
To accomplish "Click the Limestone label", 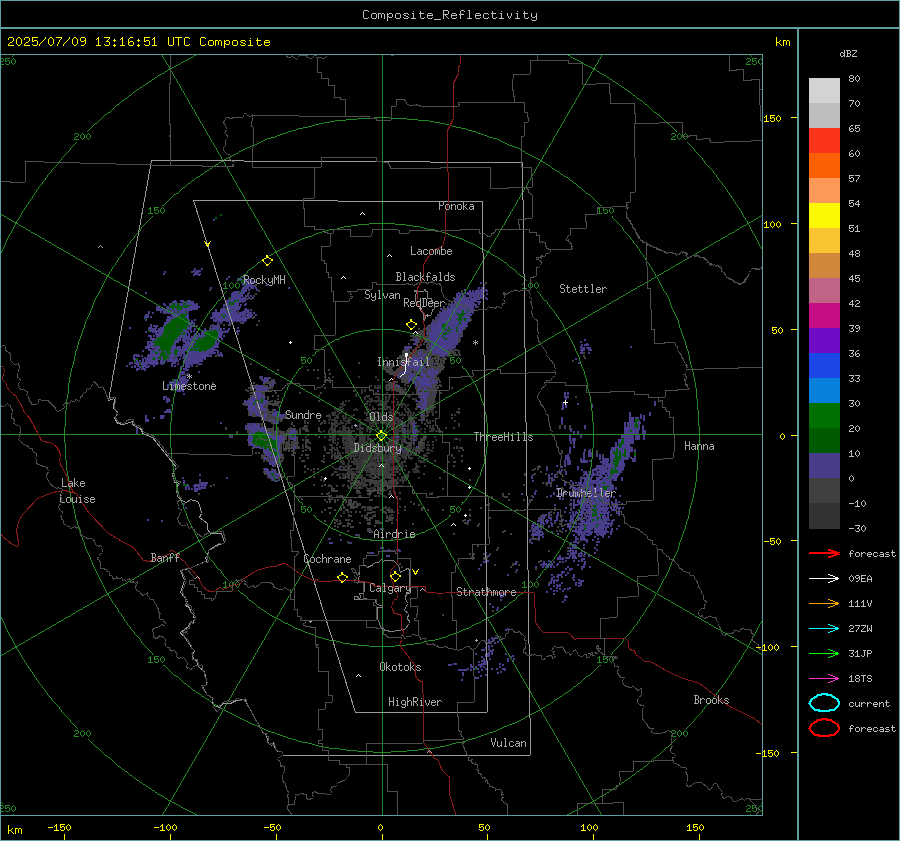I will pos(189,386).
